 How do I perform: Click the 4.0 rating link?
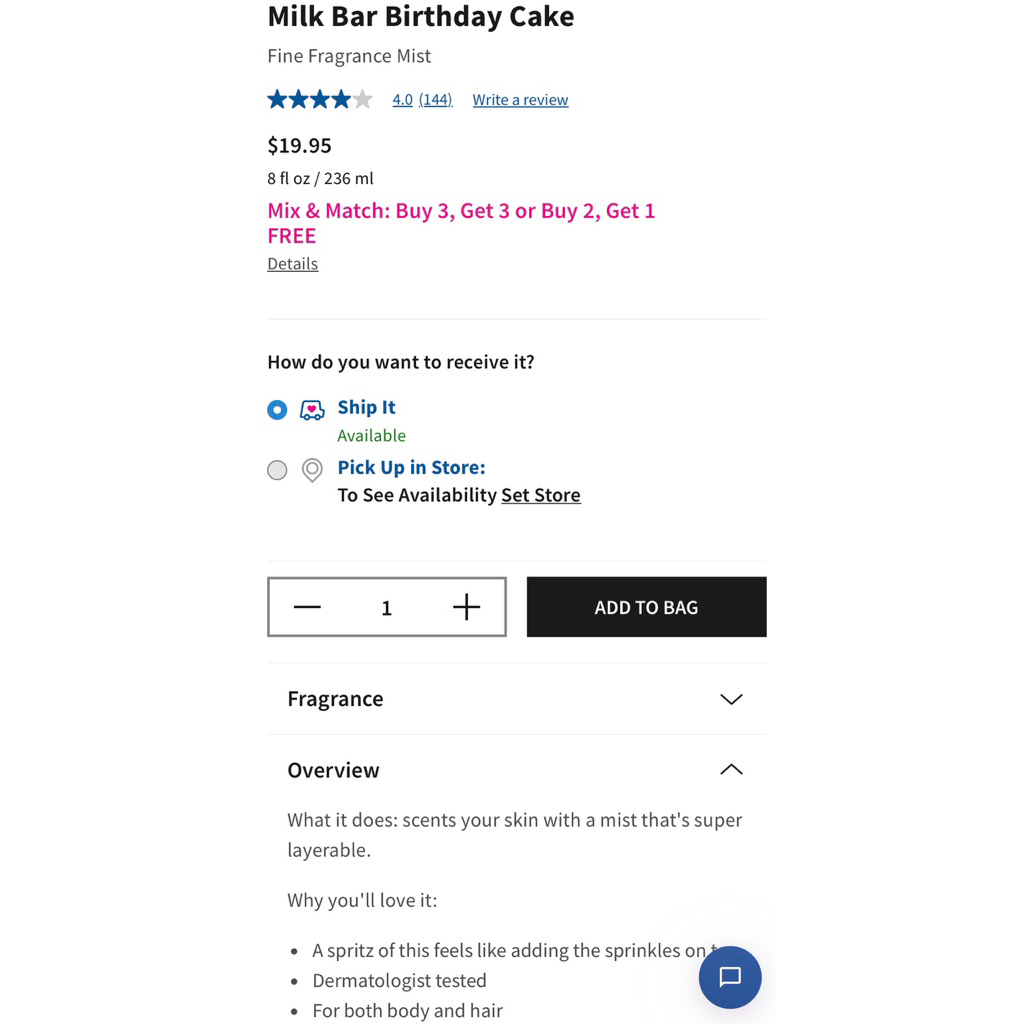402,100
